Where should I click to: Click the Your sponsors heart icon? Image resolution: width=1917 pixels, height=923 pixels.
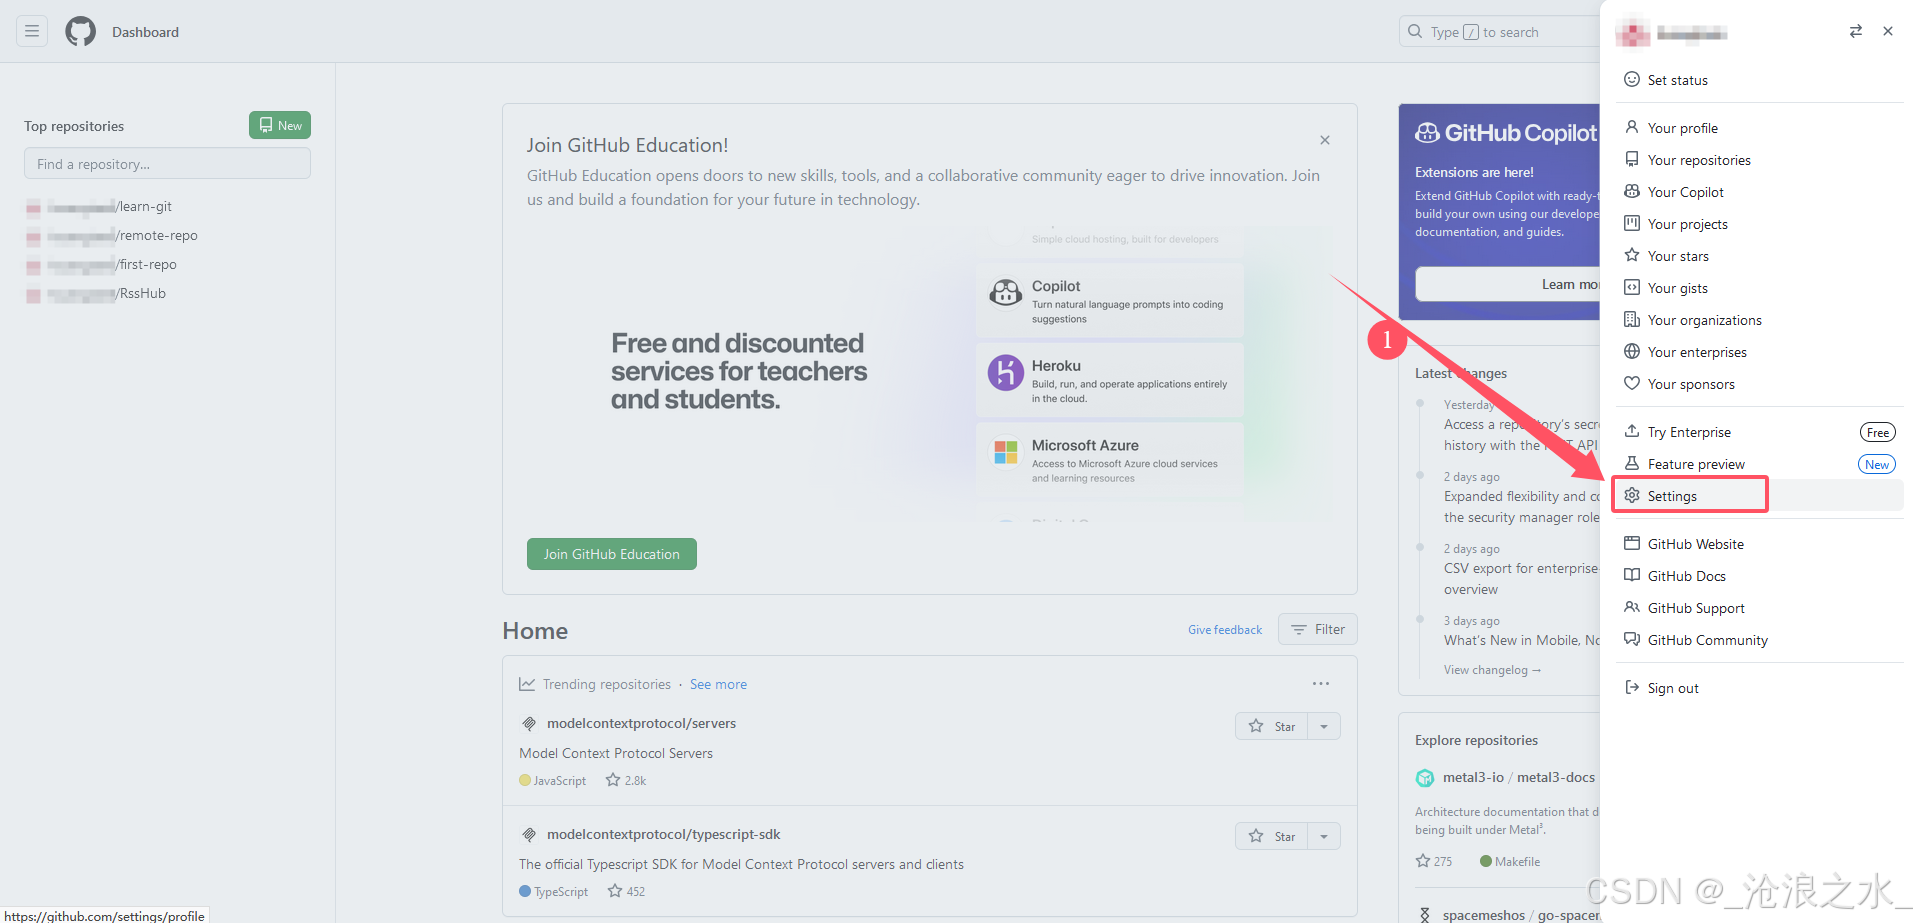tap(1632, 383)
